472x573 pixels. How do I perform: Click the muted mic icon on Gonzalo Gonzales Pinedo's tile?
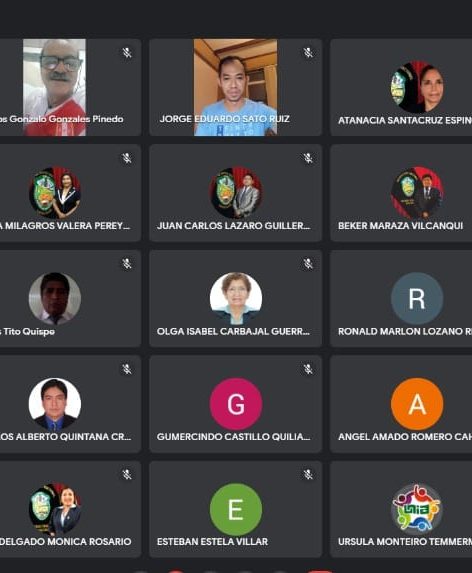(x=127, y=53)
